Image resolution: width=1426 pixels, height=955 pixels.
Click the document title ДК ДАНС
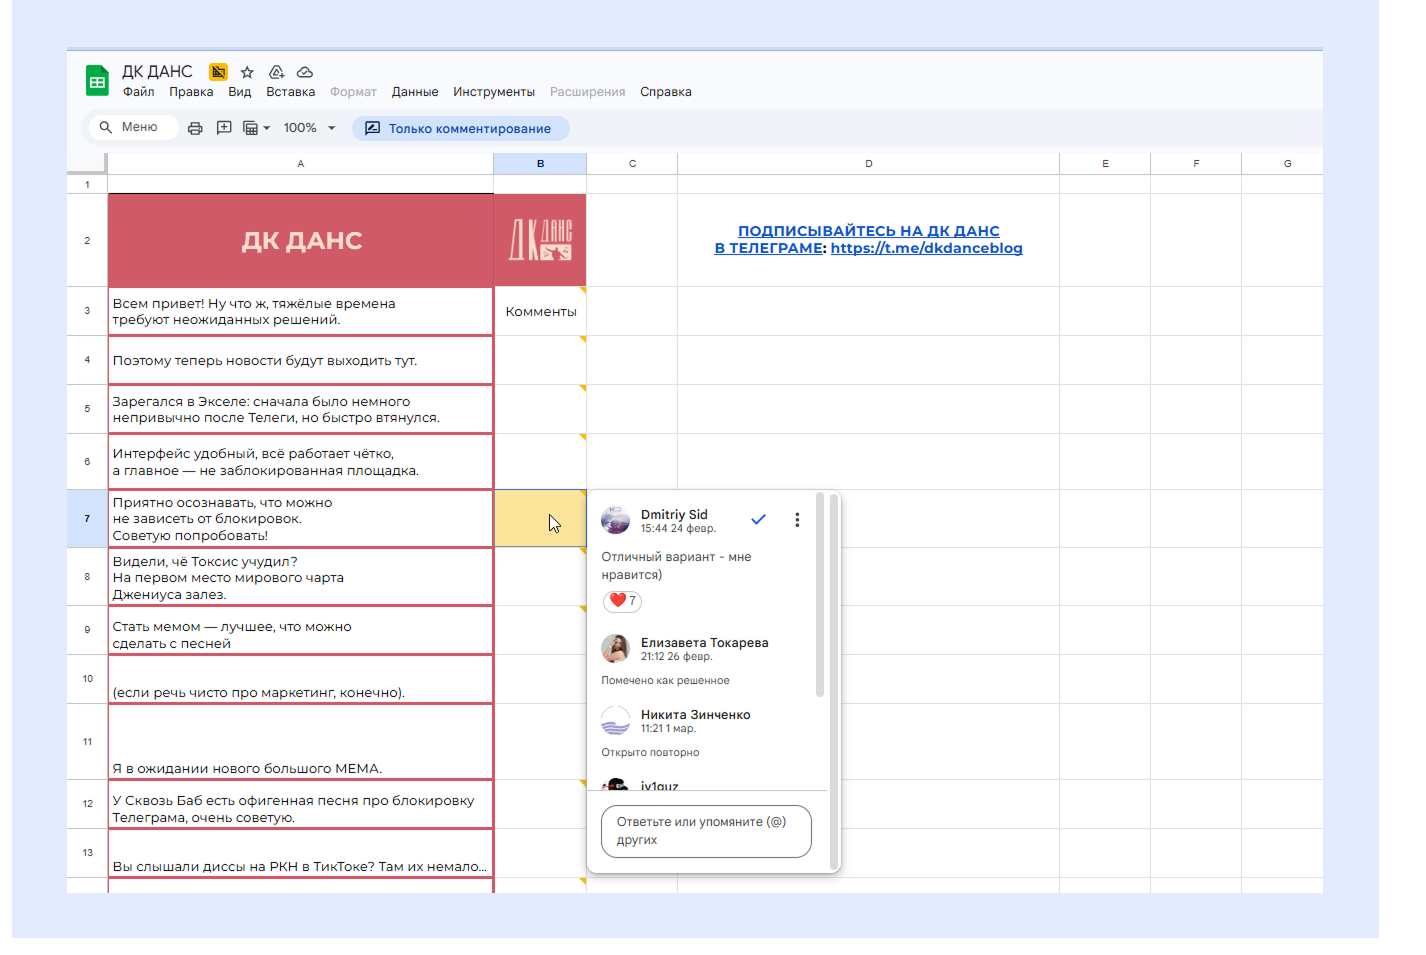tap(157, 72)
